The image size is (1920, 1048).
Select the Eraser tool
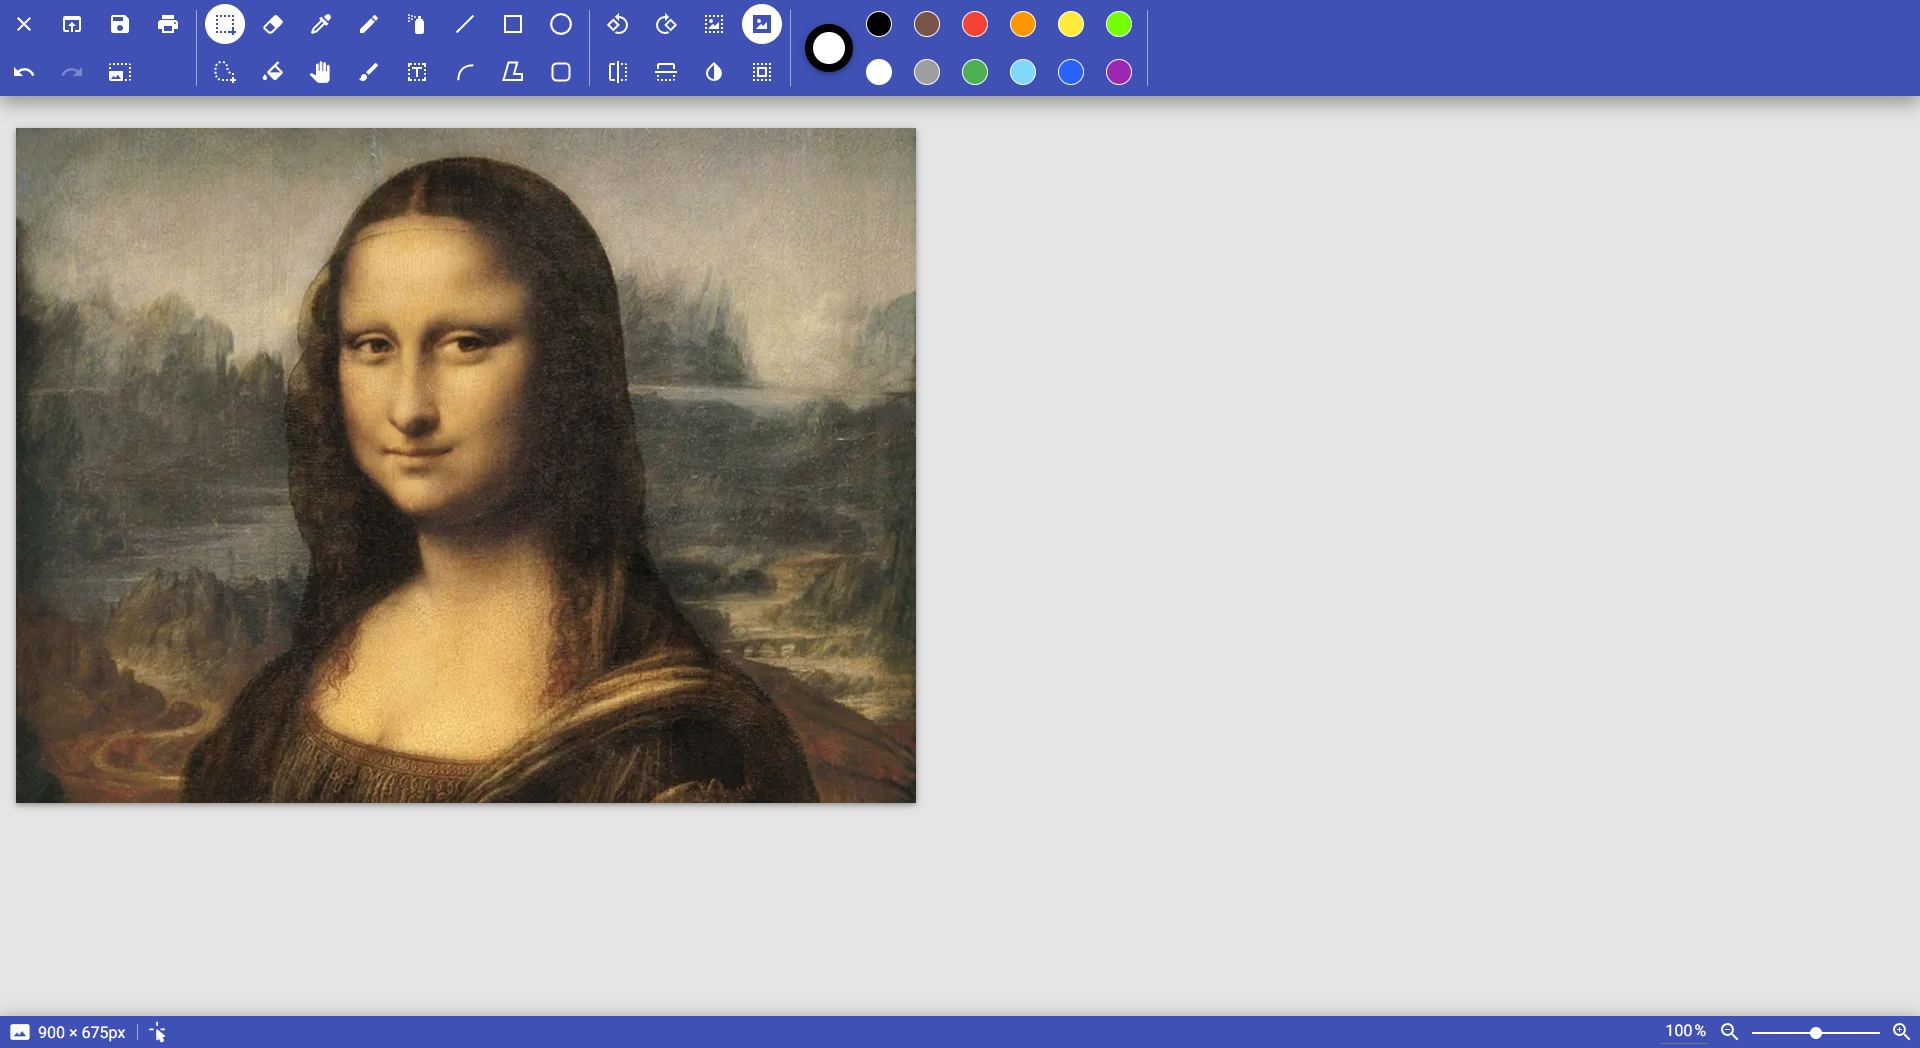pyautogui.click(x=273, y=24)
